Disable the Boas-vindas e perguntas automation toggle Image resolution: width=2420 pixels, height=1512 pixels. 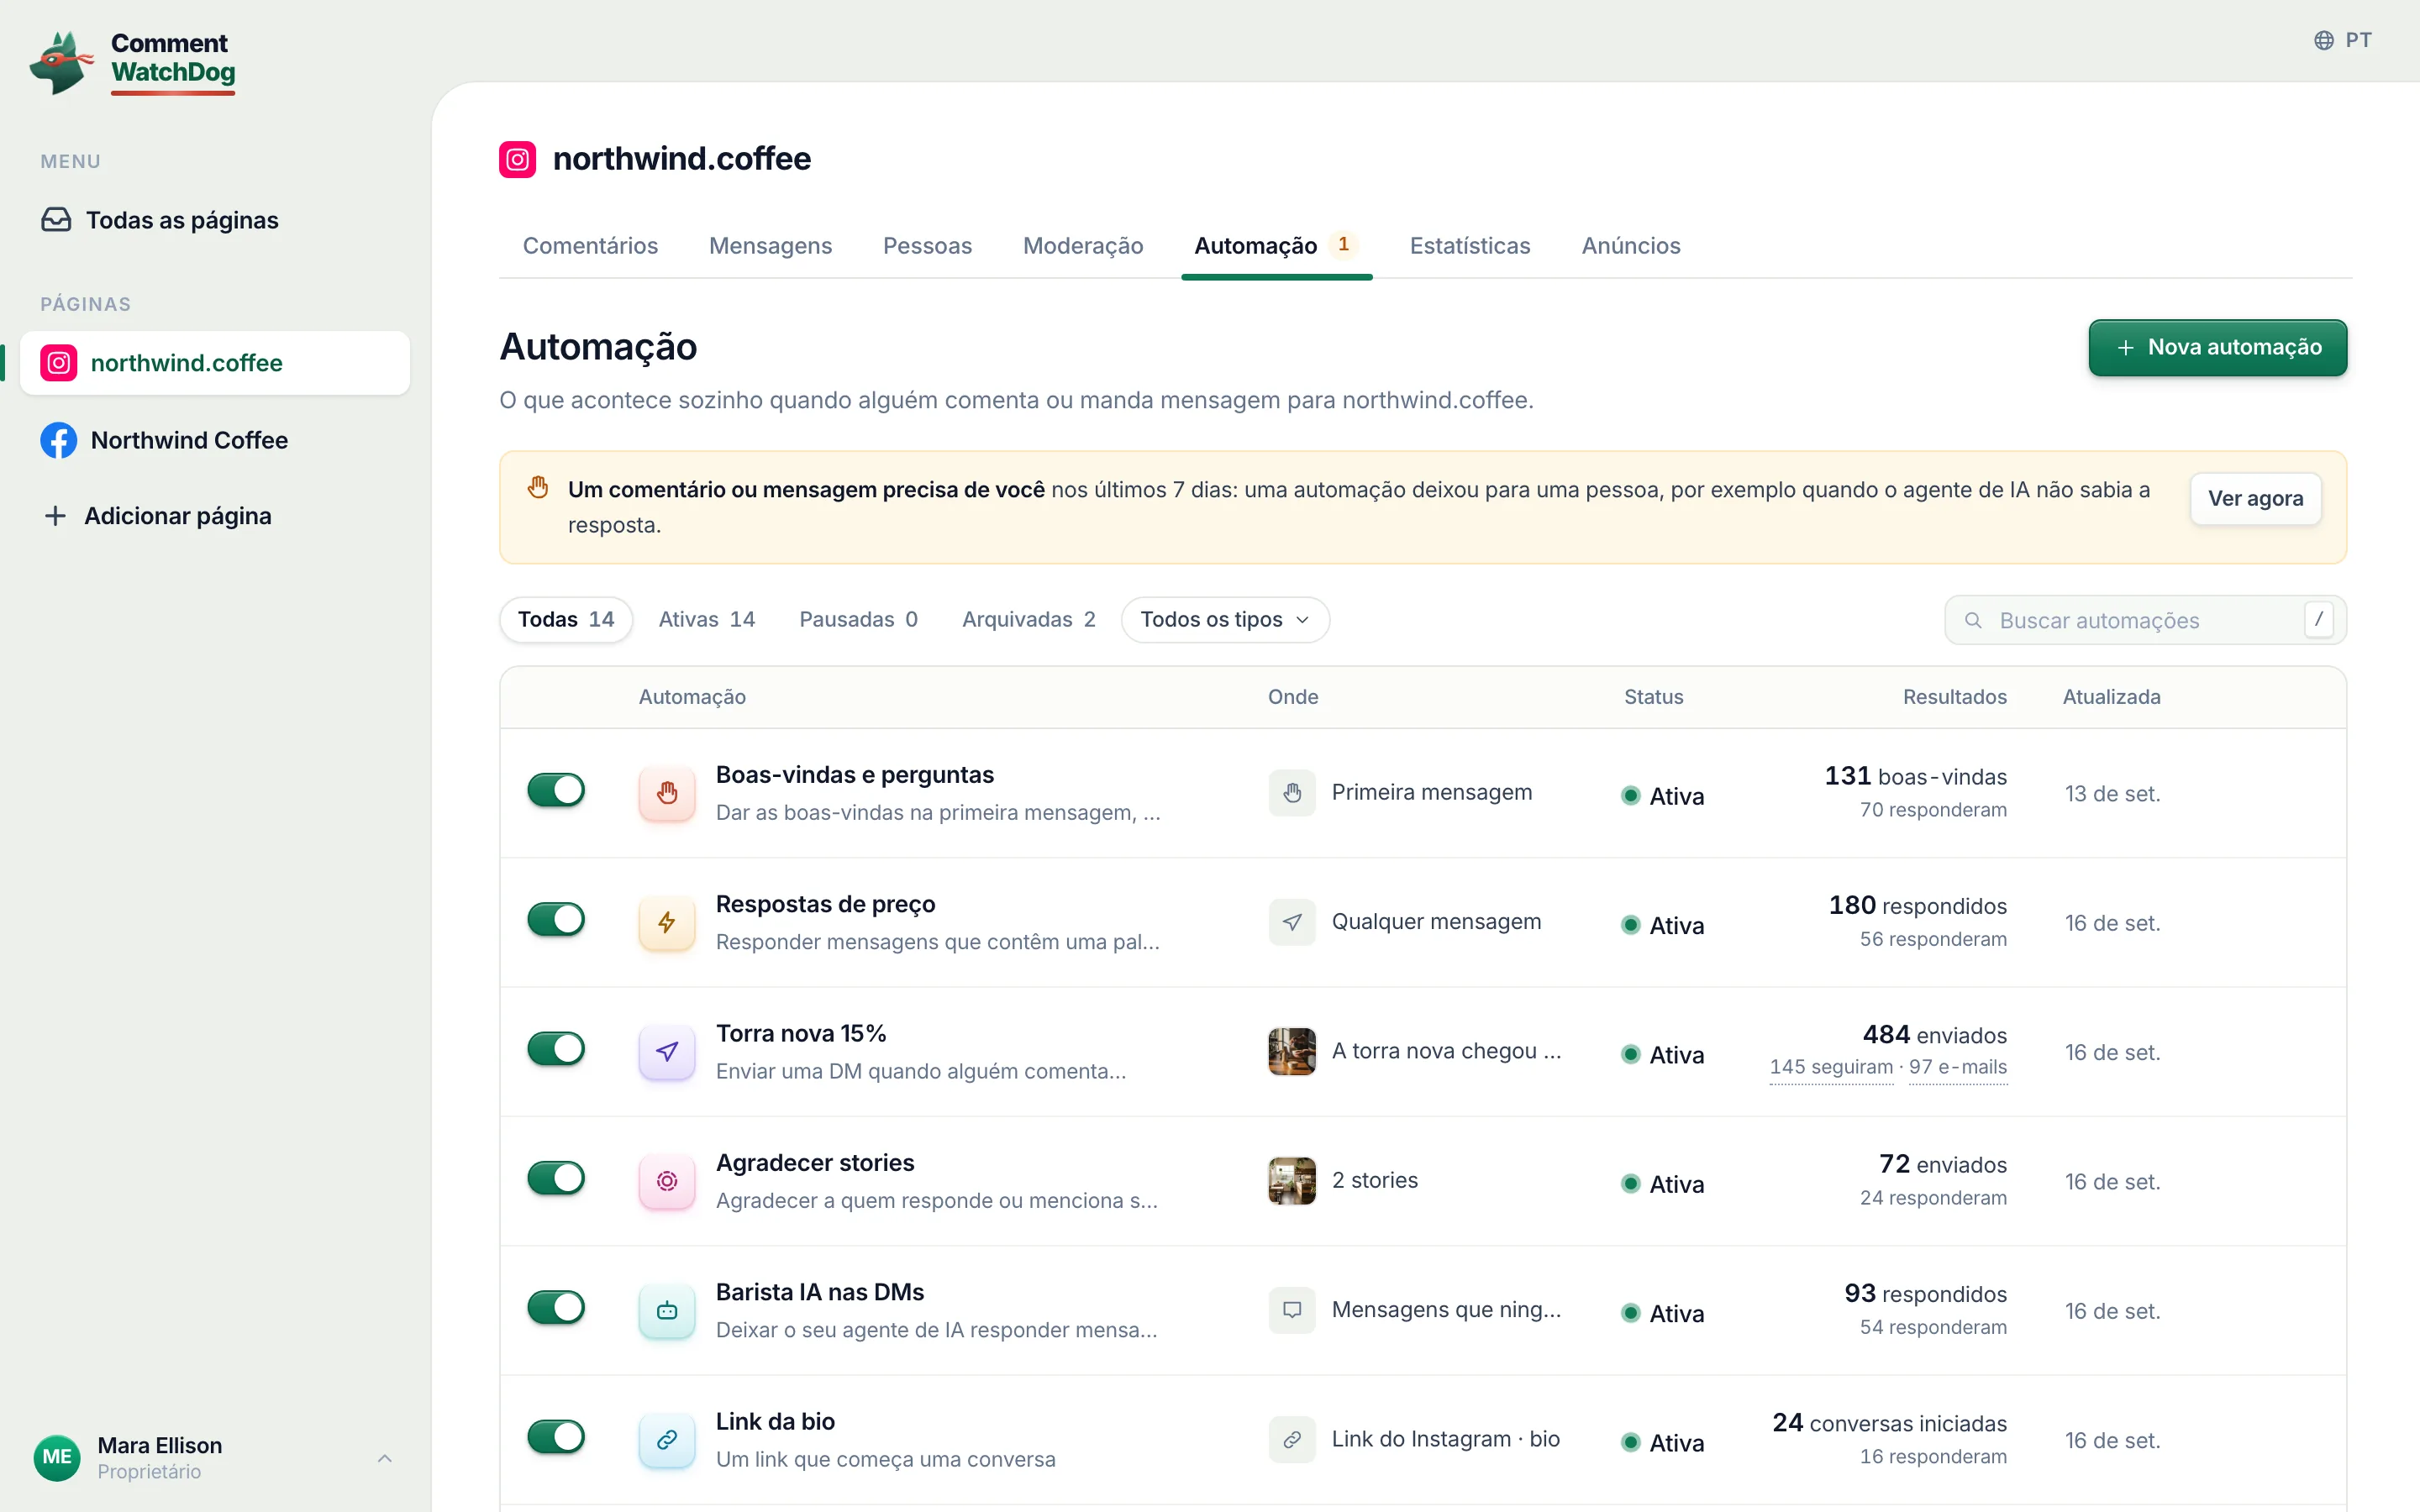pos(556,790)
